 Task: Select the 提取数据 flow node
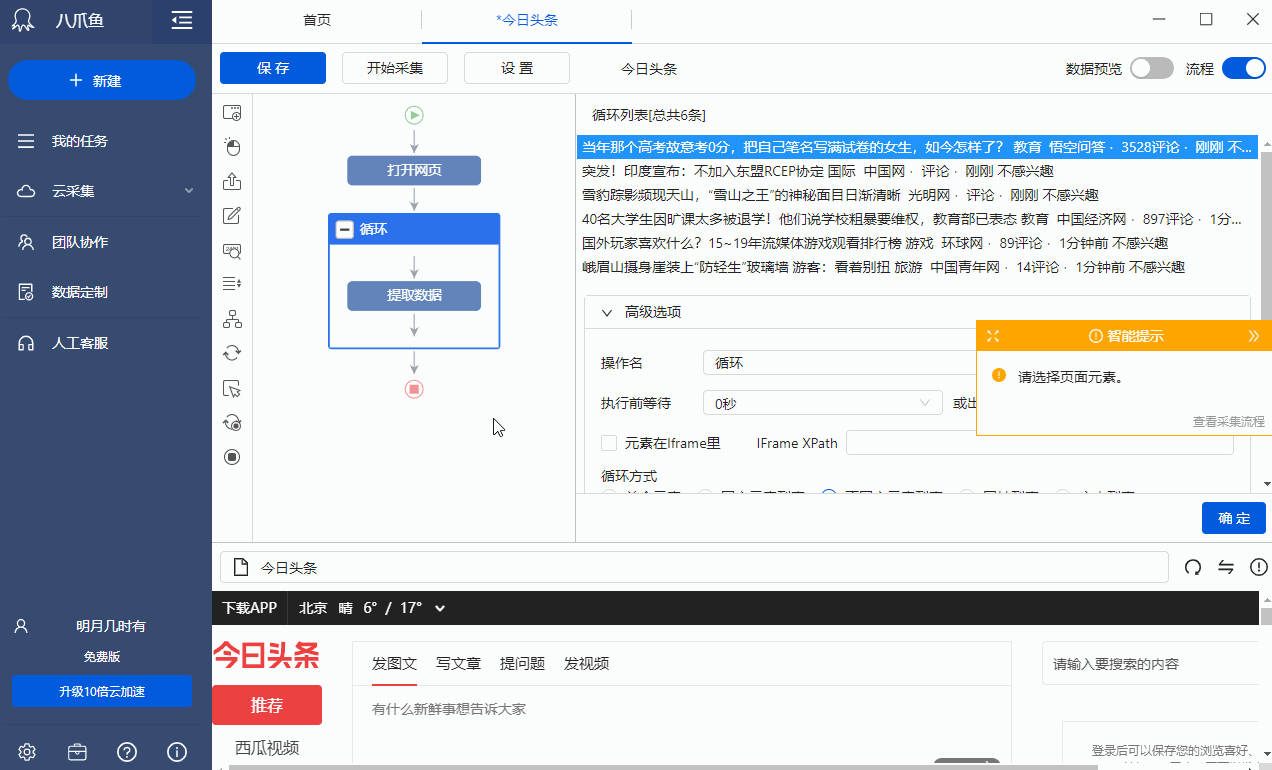[414, 296]
